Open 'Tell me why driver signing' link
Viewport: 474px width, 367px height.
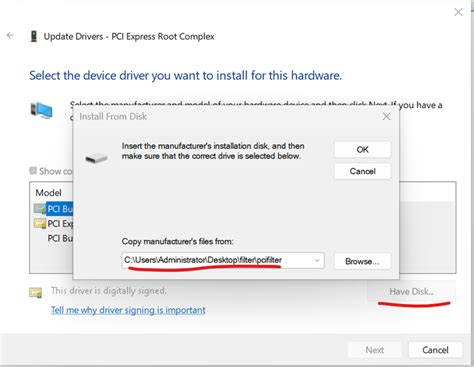pyautogui.click(x=128, y=310)
